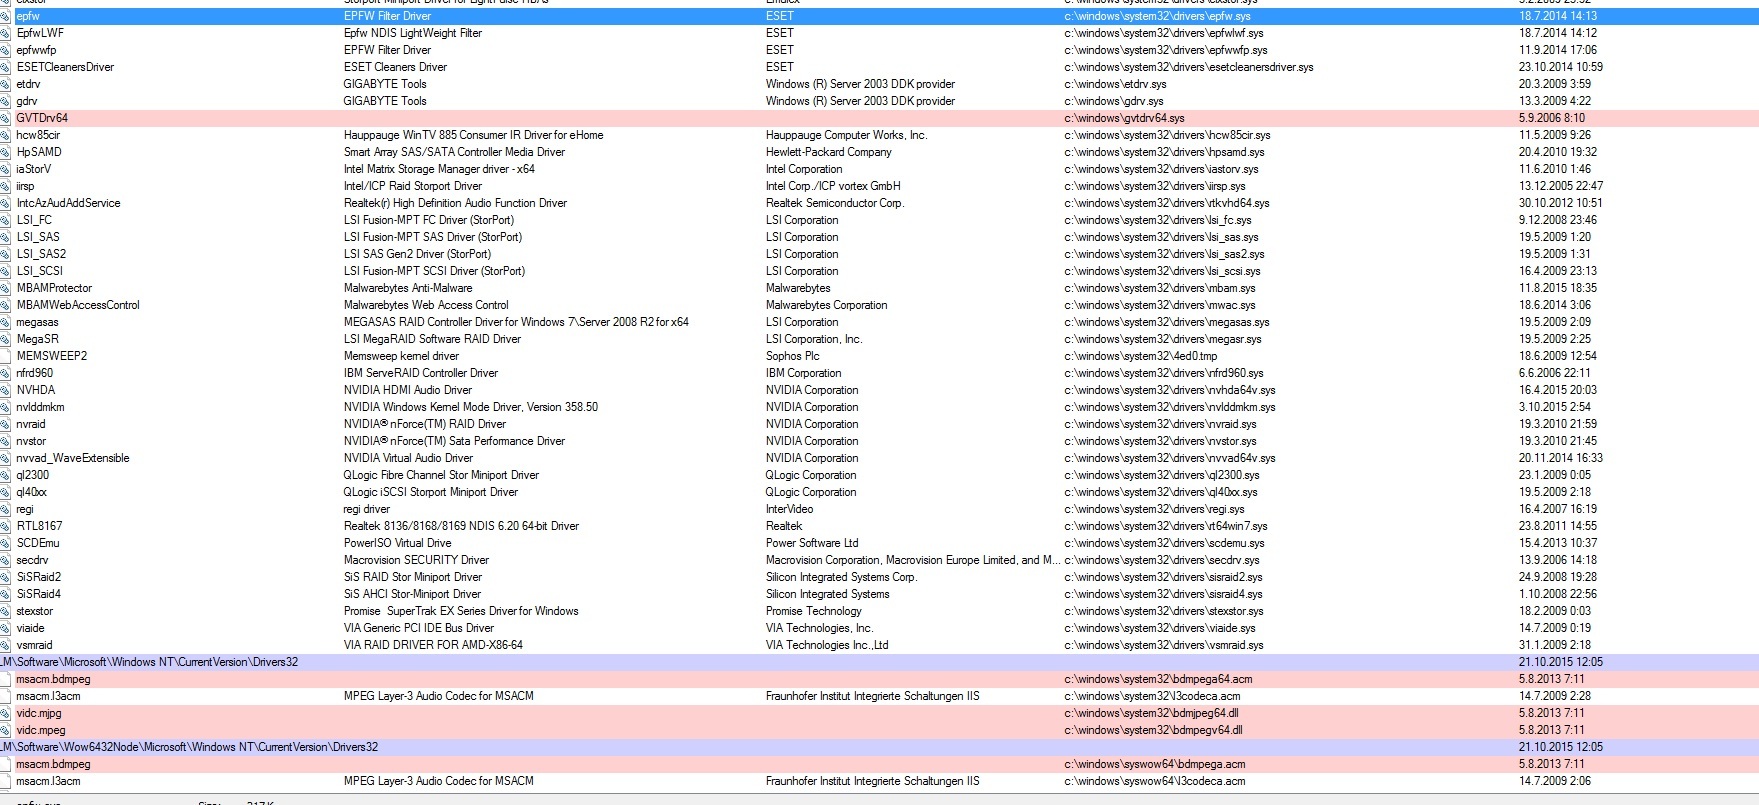Viewport: 1759px width, 805px height.
Task: Click the EpfwLWF entry name
Action: 40,33
